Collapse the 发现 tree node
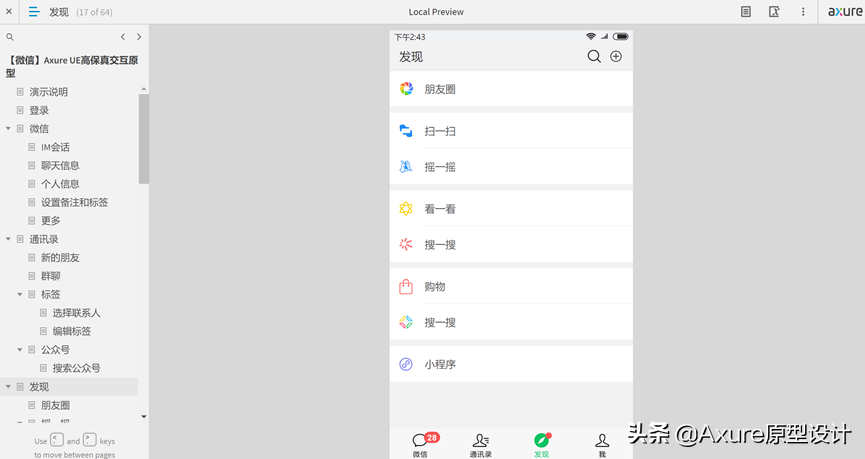Image resolution: width=865 pixels, height=459 pixels. tap(8, 386)
